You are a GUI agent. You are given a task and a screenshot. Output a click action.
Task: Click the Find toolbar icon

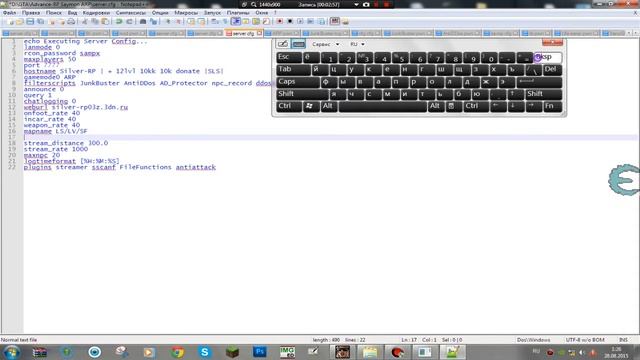[x=143, y=21]
